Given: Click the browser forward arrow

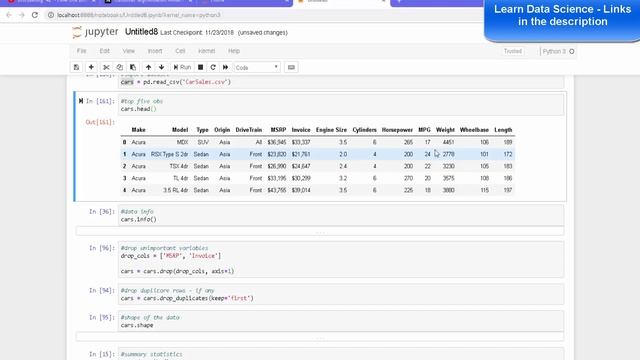Looking at the screenshot, I should (x=22, y=15).
